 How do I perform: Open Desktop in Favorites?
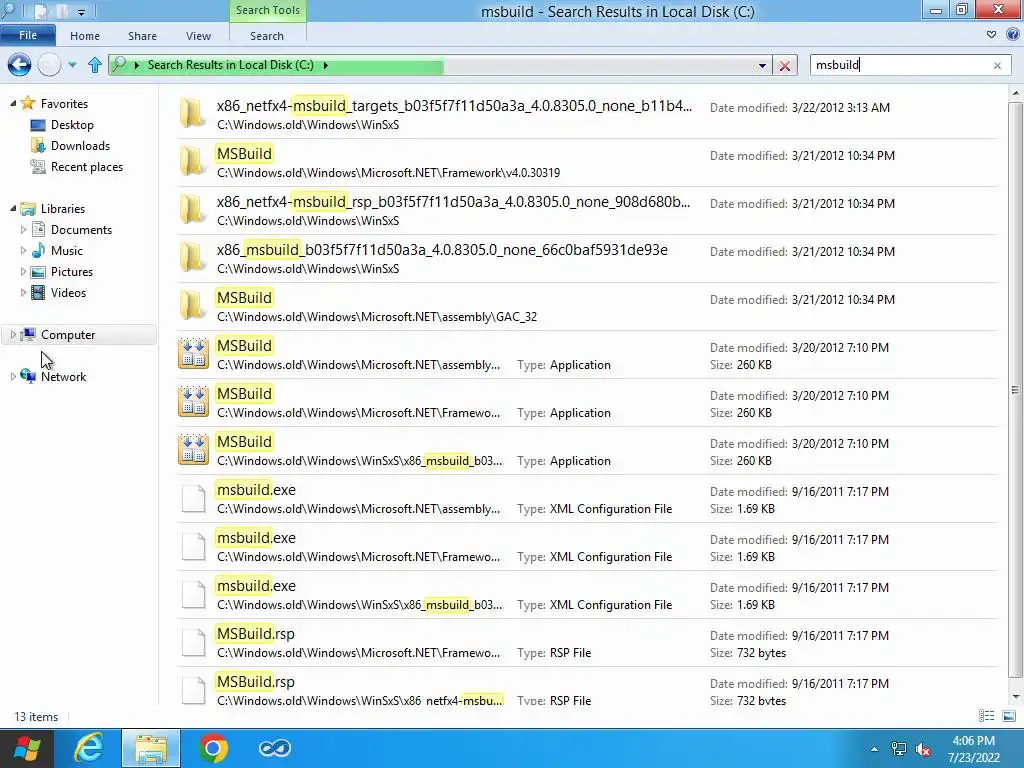coord(72,125)
